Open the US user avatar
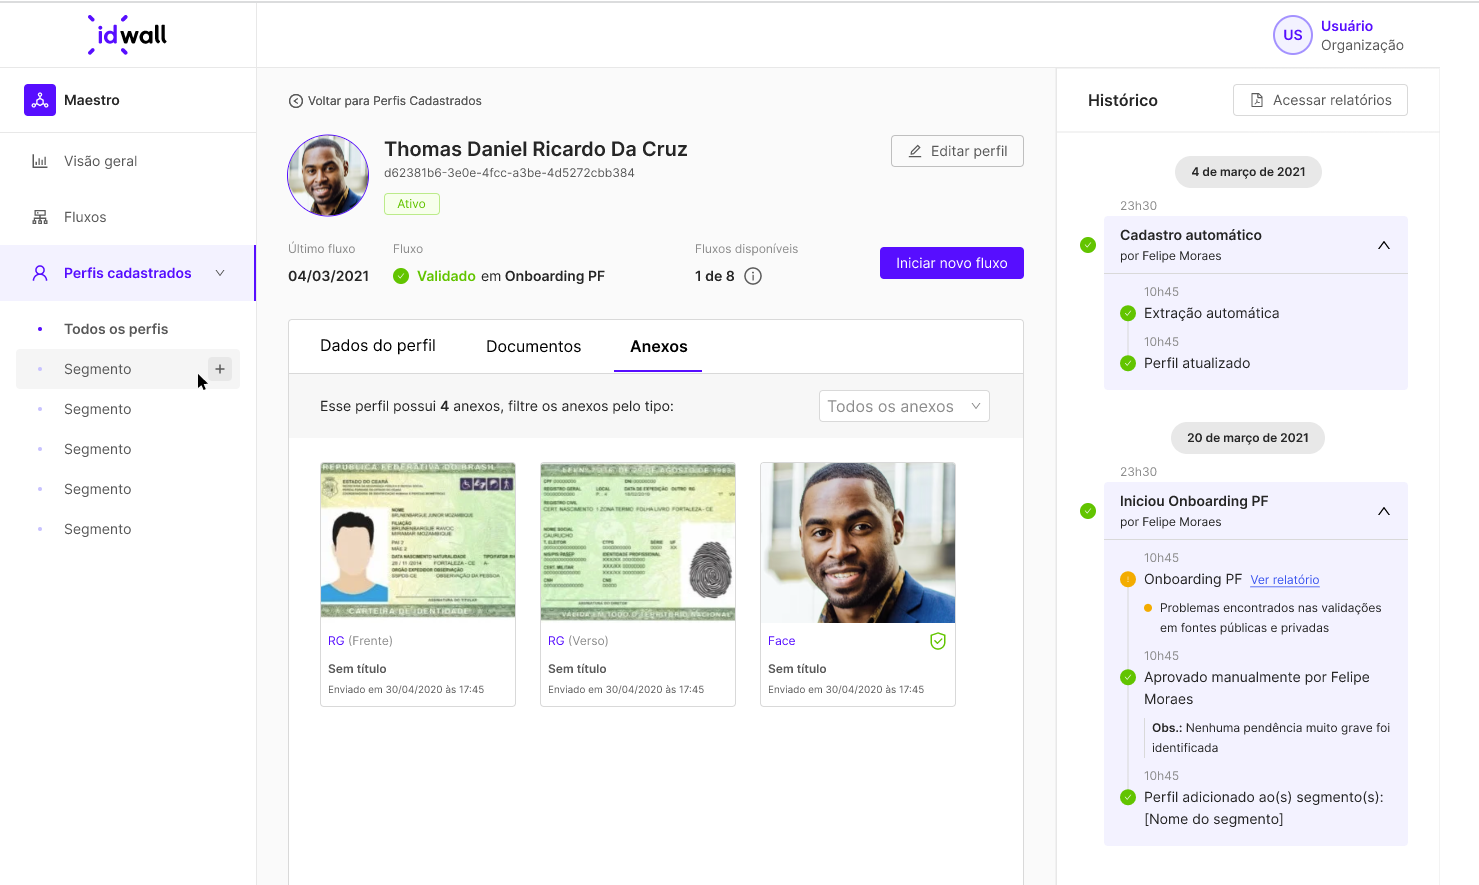The width and height of the screenshot is (1479, 885). 1292,35
